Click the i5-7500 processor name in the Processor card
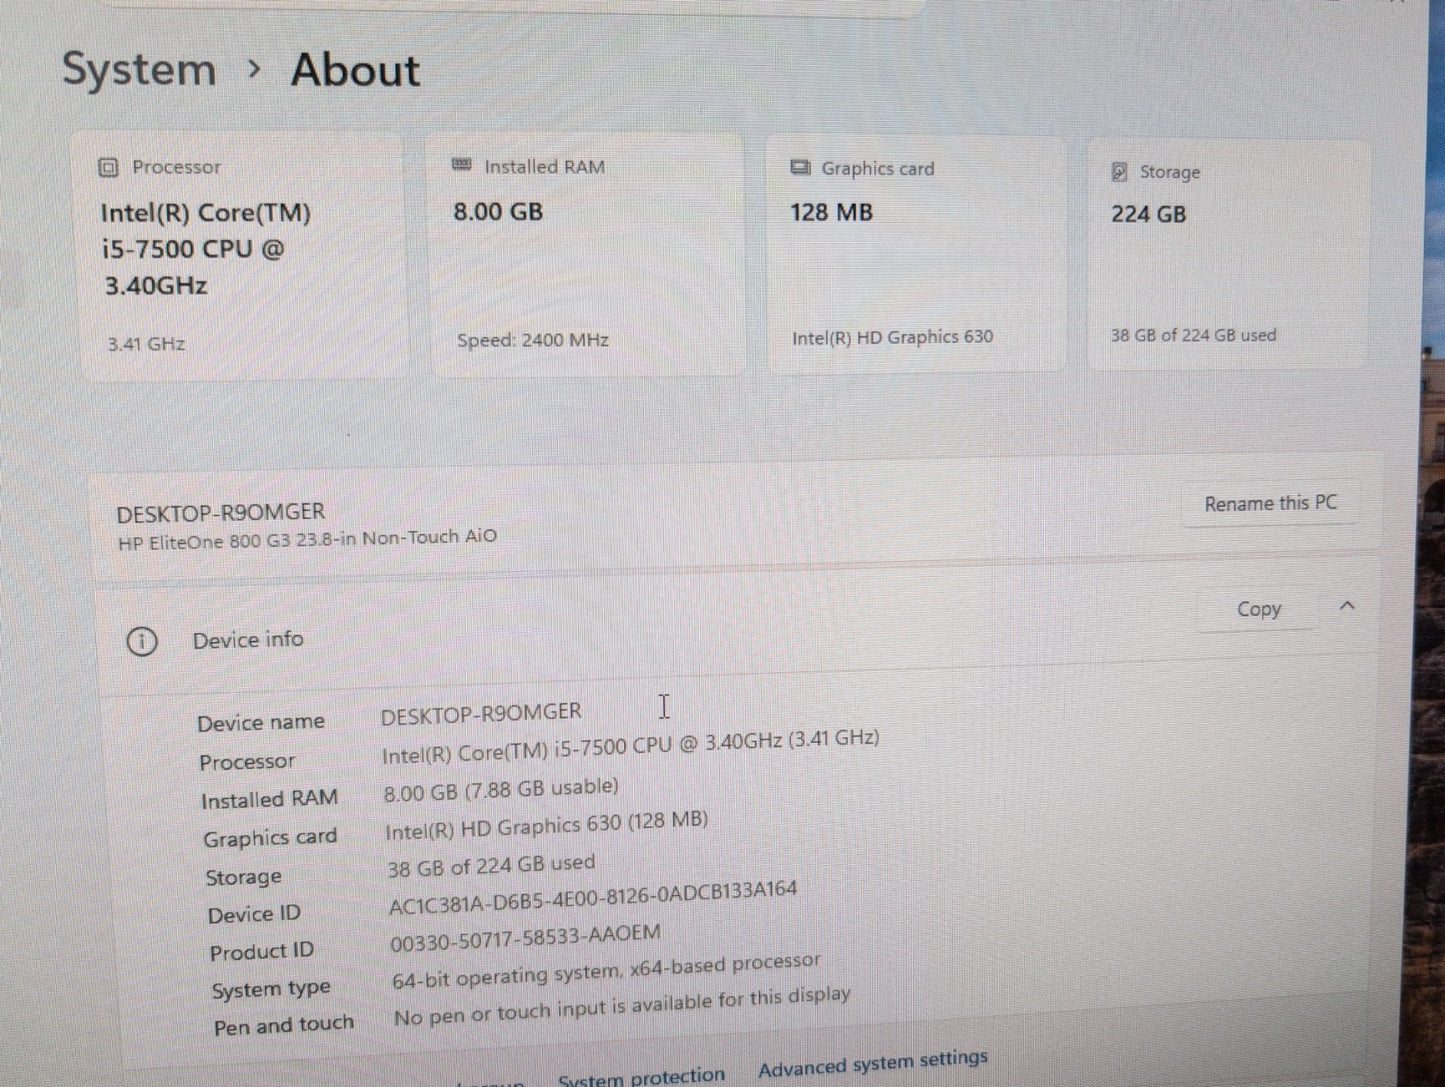Image resolution: width=1445 pixels, height=1087 pixels. pyautogui.click(x=206, y=249)
